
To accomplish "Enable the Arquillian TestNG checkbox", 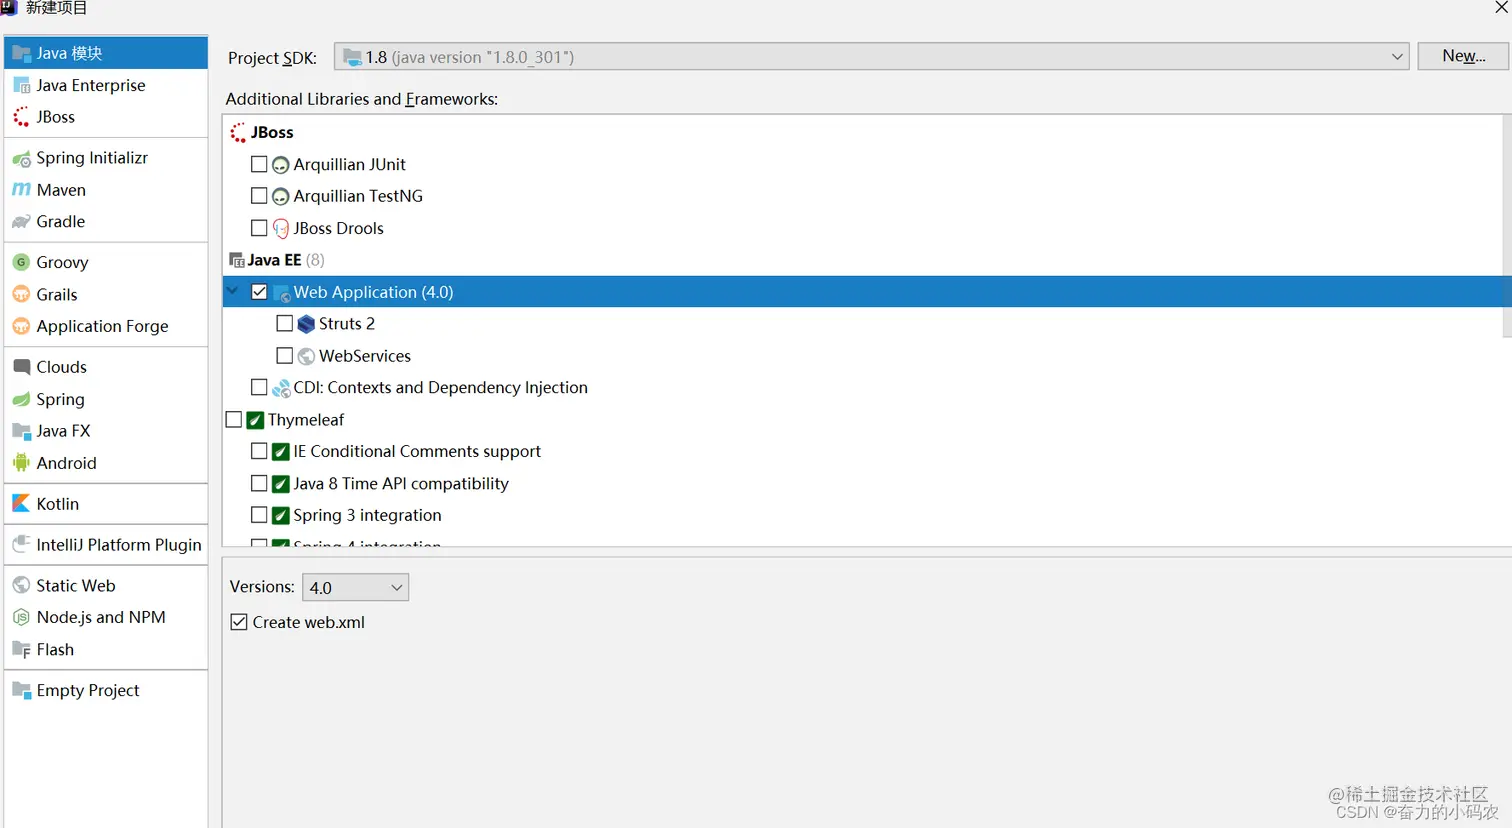I will click(x=259, y=196).
